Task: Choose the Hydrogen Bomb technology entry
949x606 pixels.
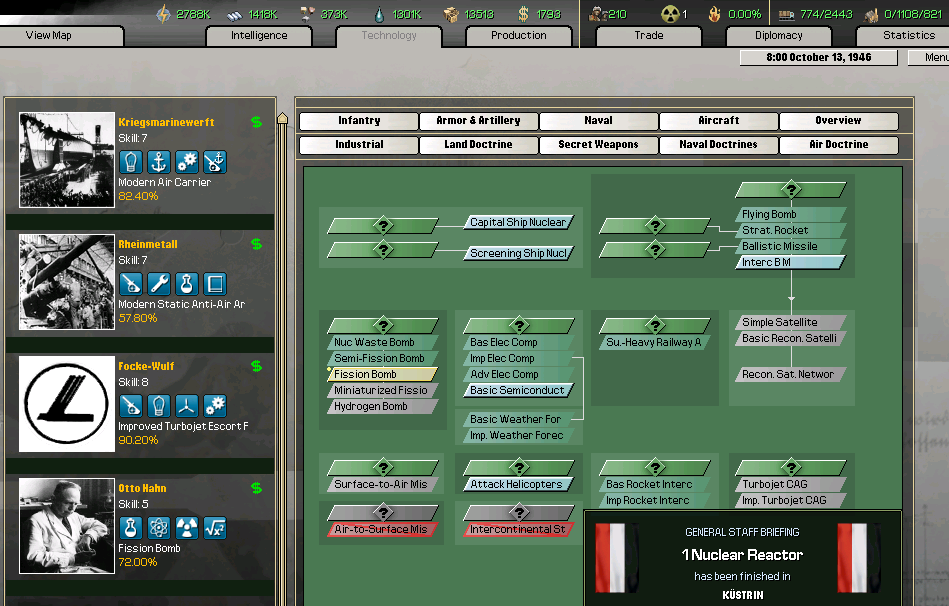Action: (382, 406)
